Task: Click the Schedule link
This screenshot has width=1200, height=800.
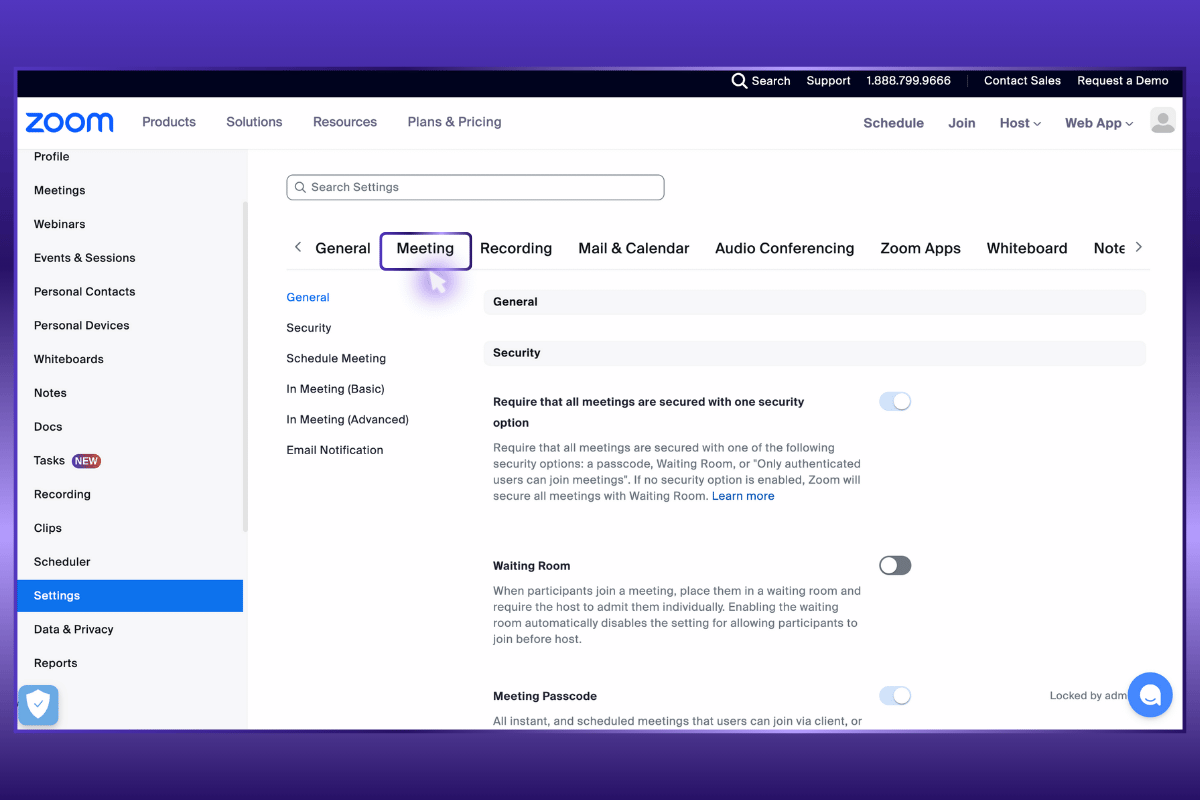Action: (x=893, y=123)
